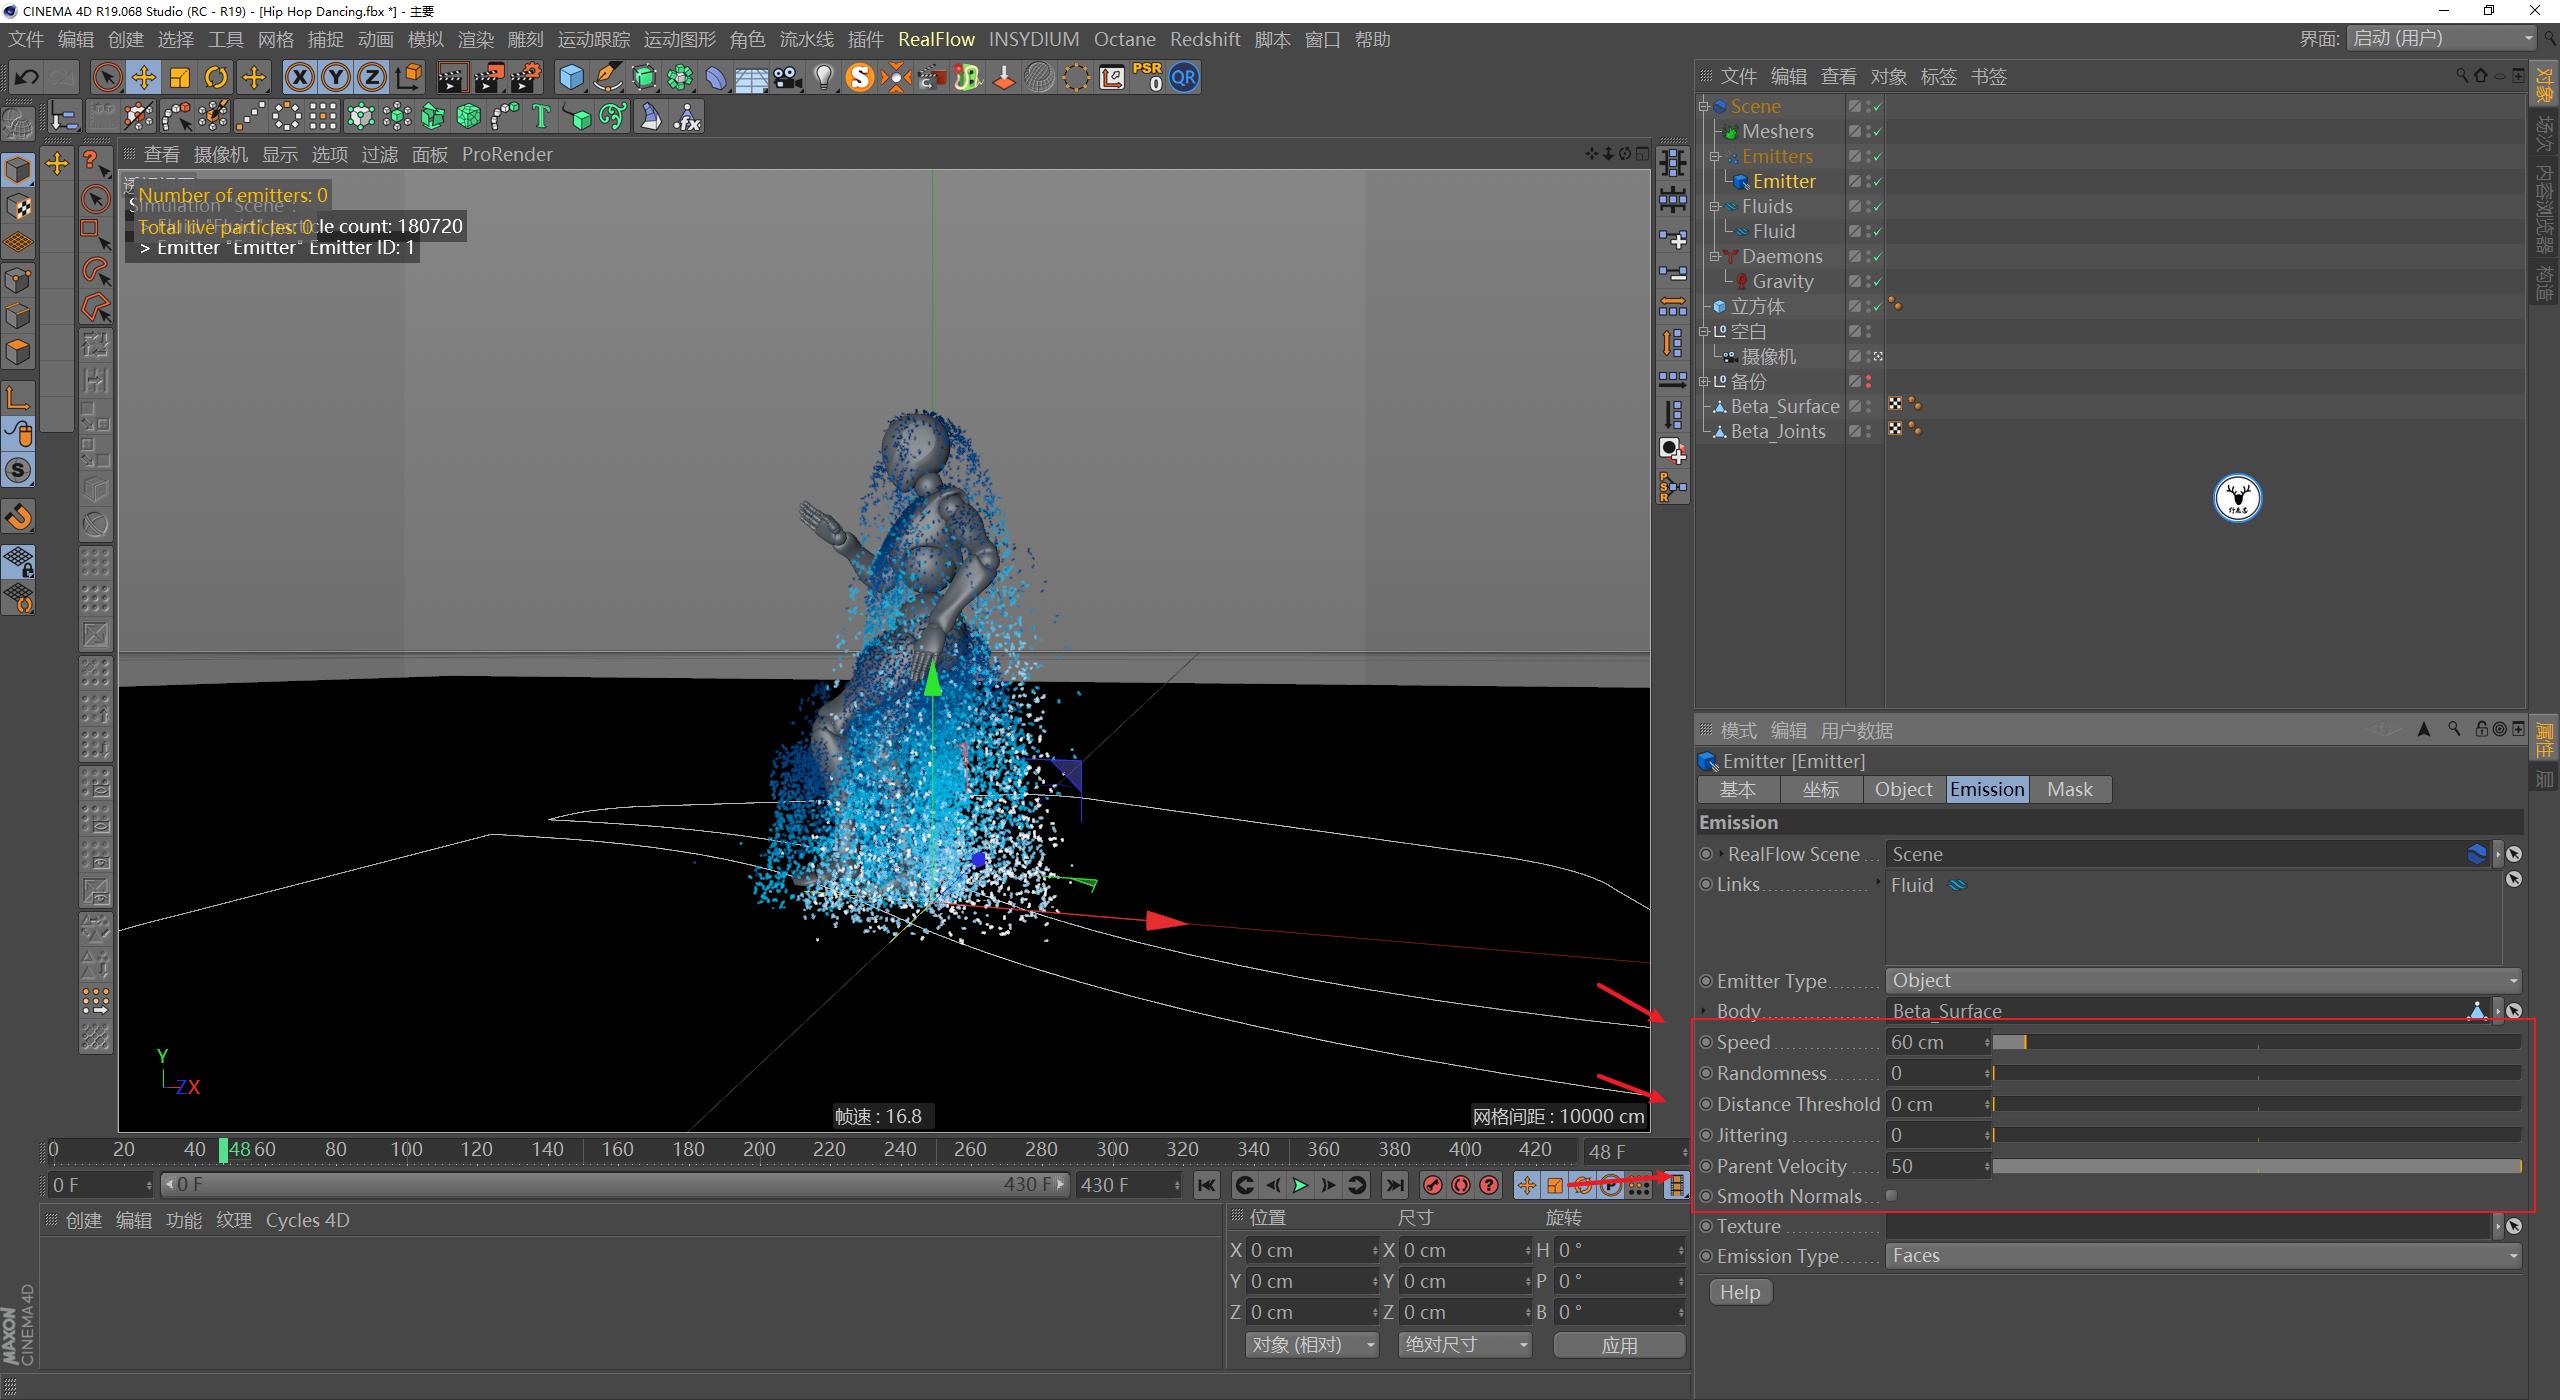Select the Move tool in the toolbar
Viewport: 2560px width, 1400px height.
pyautogui.click(x=143, y=77)
